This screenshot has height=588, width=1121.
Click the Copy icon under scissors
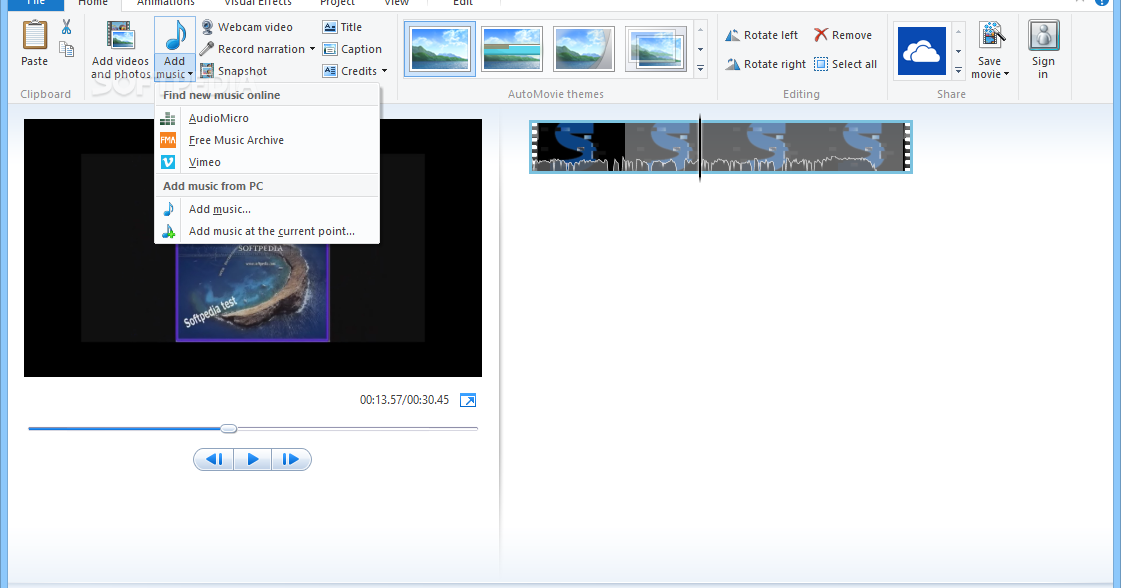click(66, 49)
